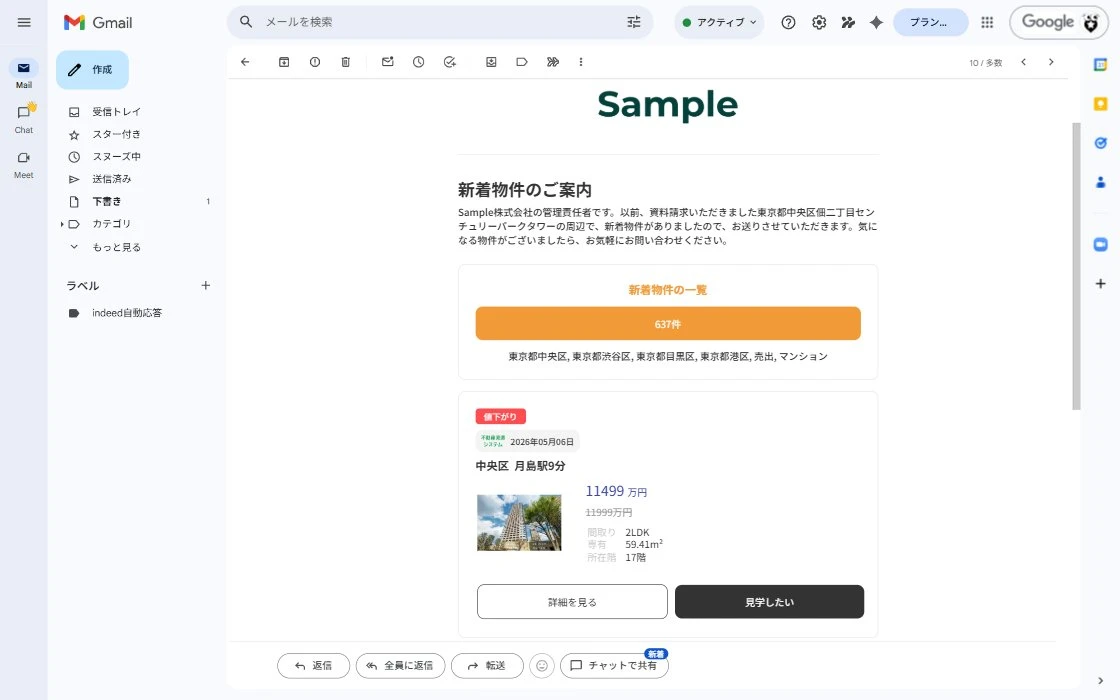Add this email to Tasks

point(449,62)
